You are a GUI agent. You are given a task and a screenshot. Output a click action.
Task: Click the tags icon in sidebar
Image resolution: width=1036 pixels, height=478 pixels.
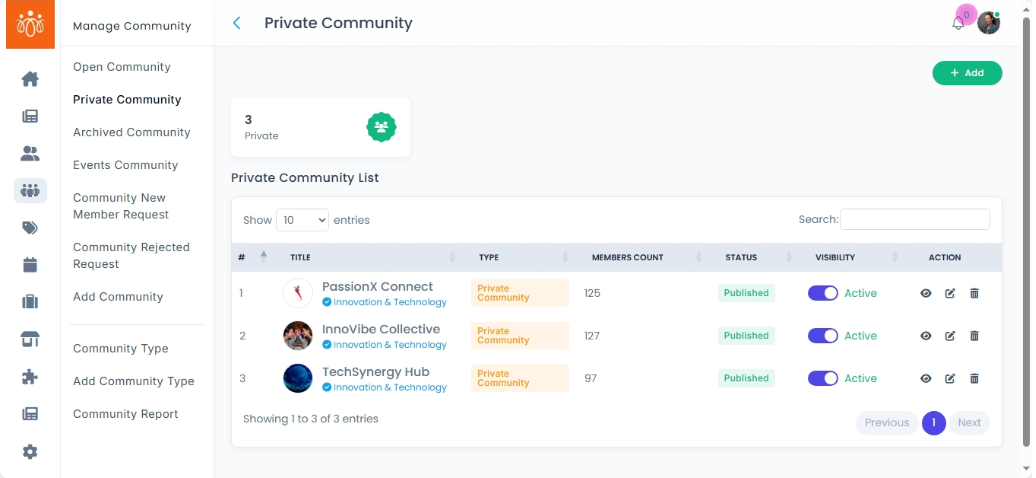click(x=30, y=228)
